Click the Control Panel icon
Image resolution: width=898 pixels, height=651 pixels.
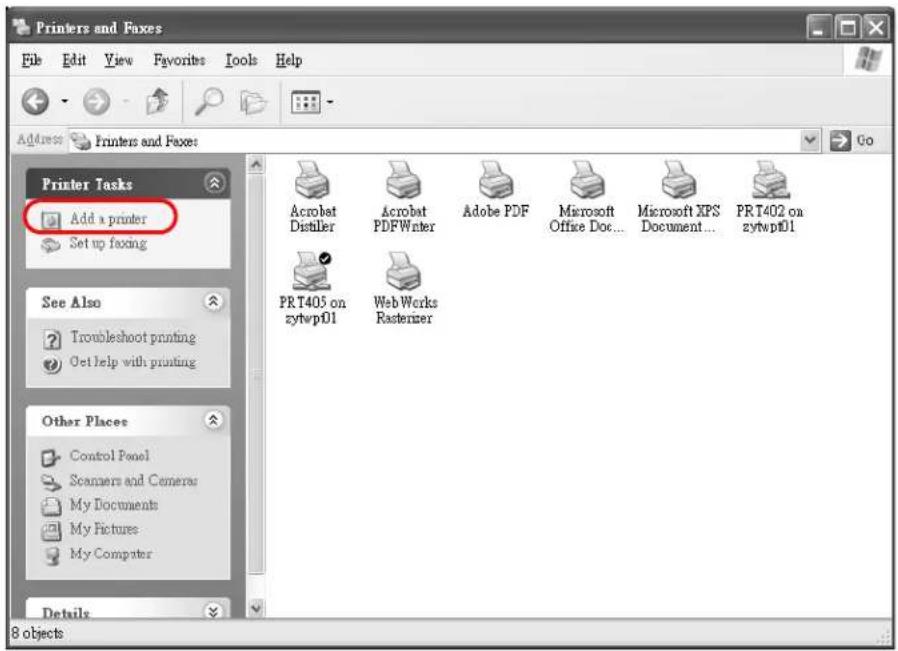coord(51,457)
